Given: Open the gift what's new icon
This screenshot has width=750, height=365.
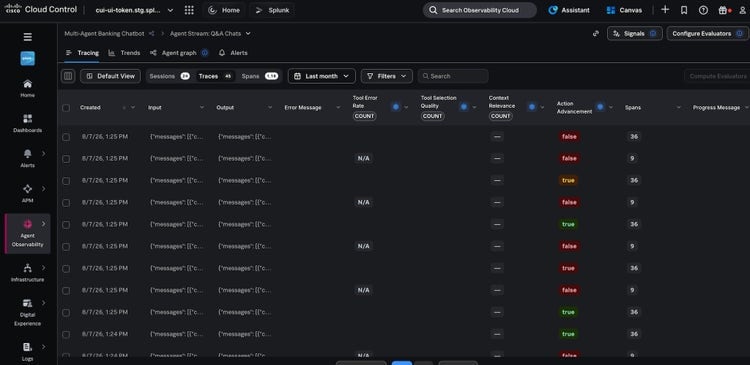Looking at the screenshot, I should click(724, 10).
